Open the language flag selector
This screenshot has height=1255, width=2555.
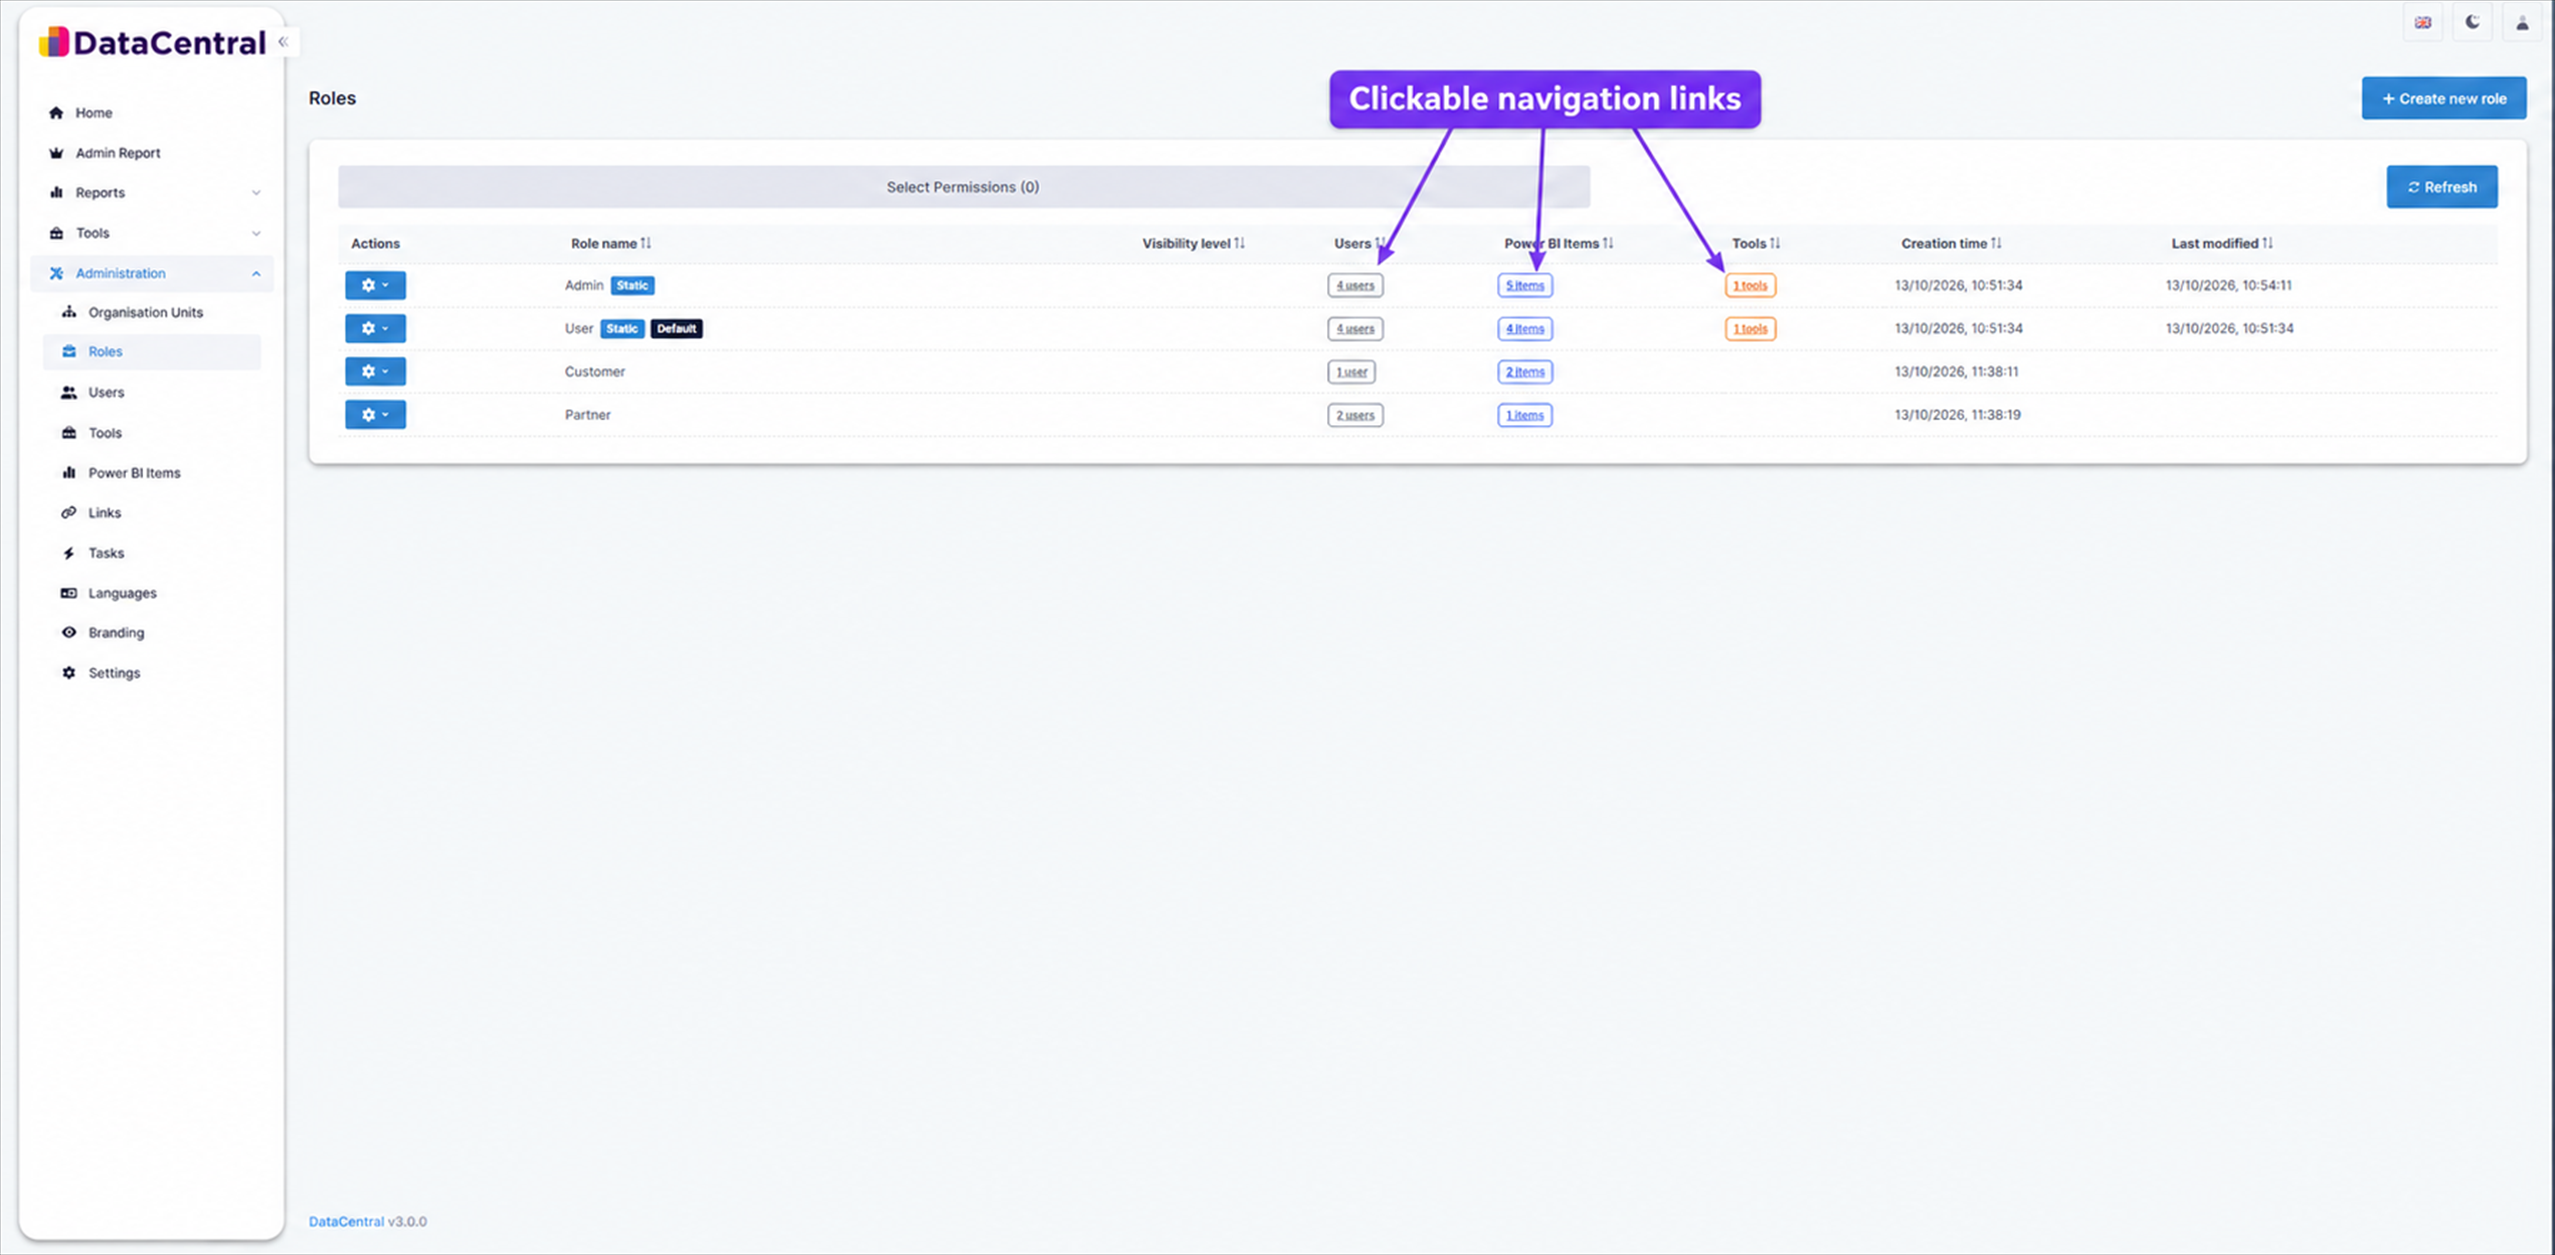click(2422, 23)
